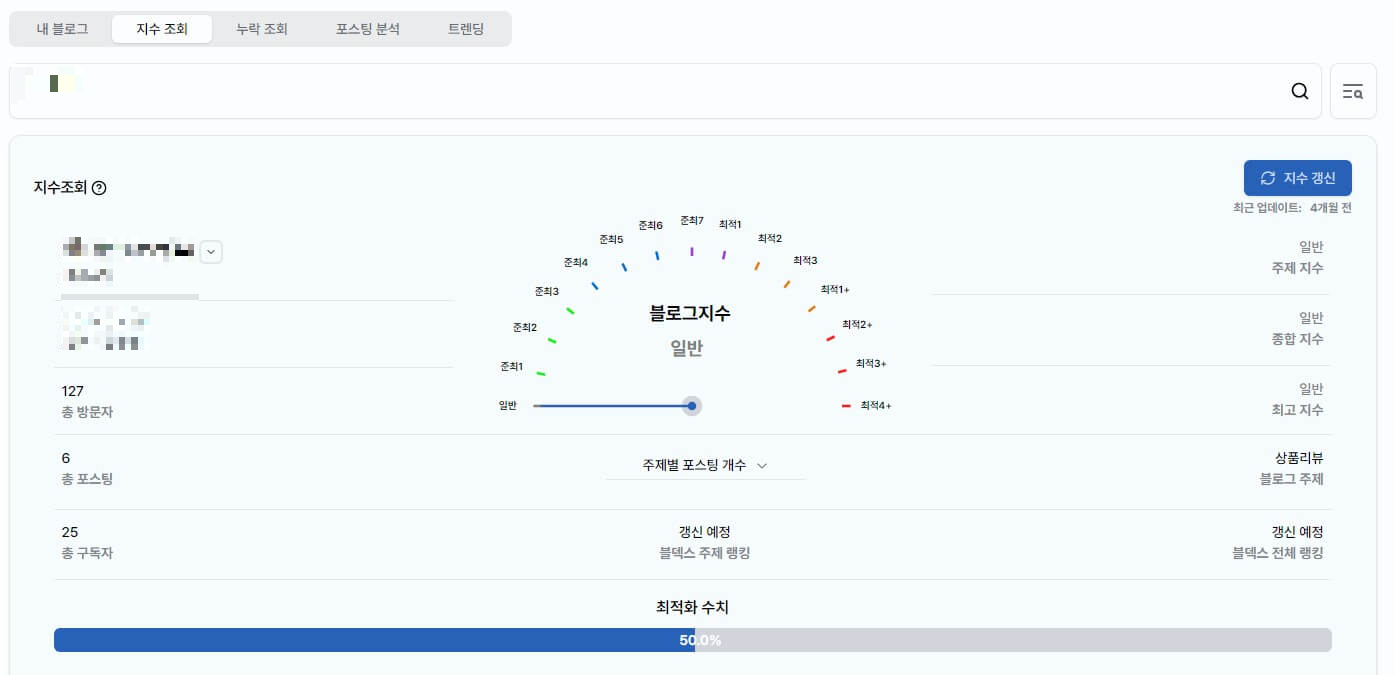
Task: Open the advanced search filter icon
Action: click(x=1352, y=91)
